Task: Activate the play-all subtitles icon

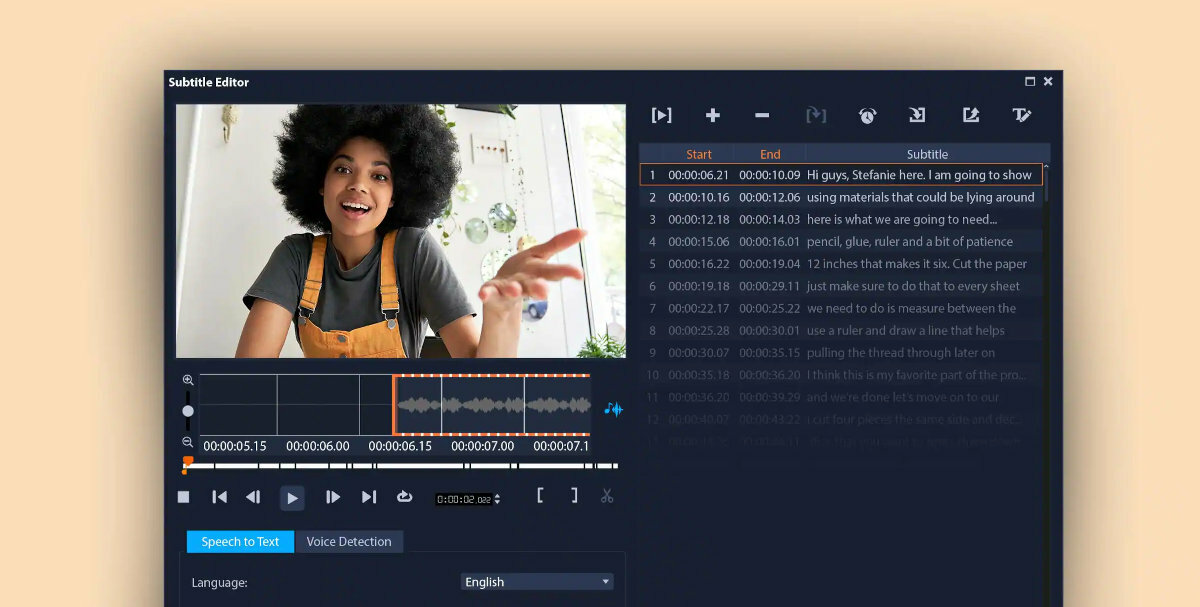Action: [661, 115]
